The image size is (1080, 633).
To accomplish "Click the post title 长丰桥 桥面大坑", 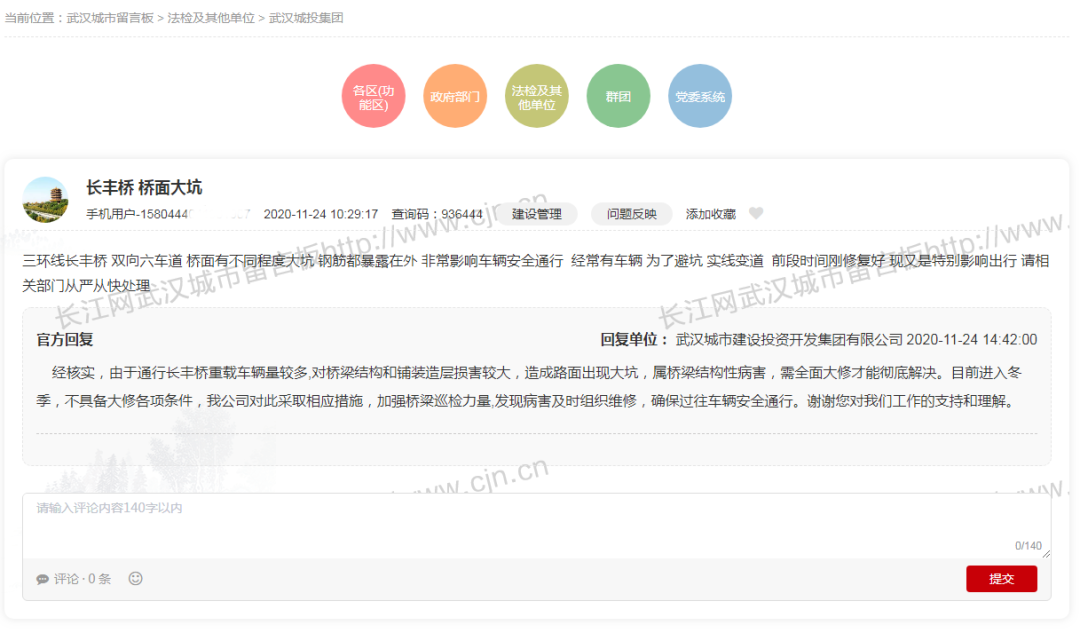I will click(x=144, y=188).
